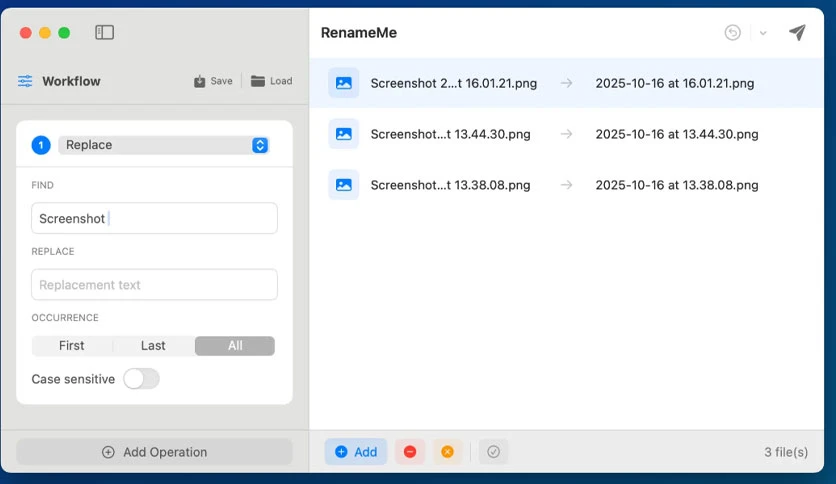Click Add Operation button
This screenshot has height=484, width=836.
(x=154, y=452)
